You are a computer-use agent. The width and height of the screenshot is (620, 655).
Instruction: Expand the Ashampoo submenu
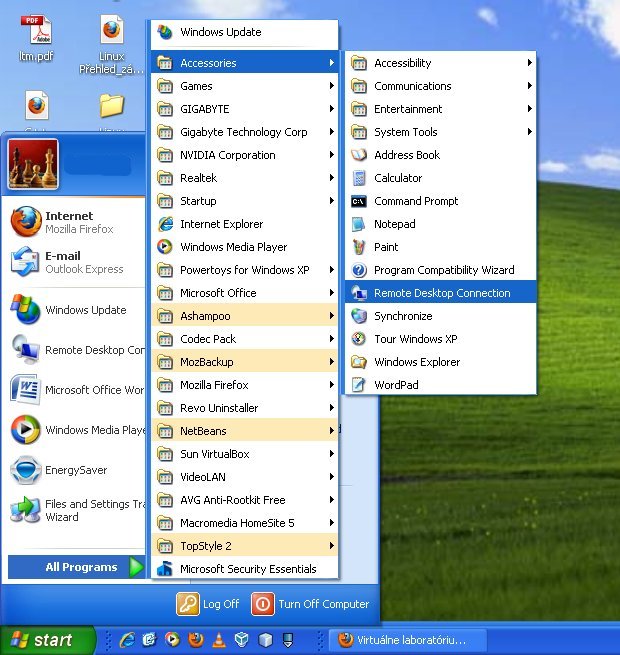(244, 316)
